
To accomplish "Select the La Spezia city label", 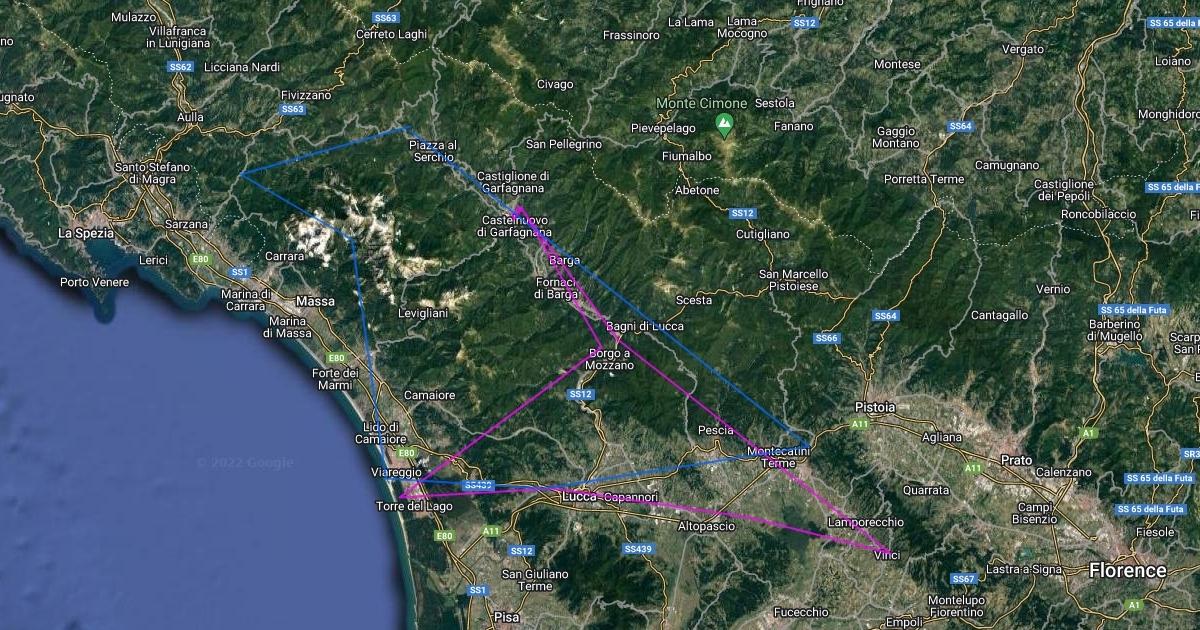I will tap(86, 233).
